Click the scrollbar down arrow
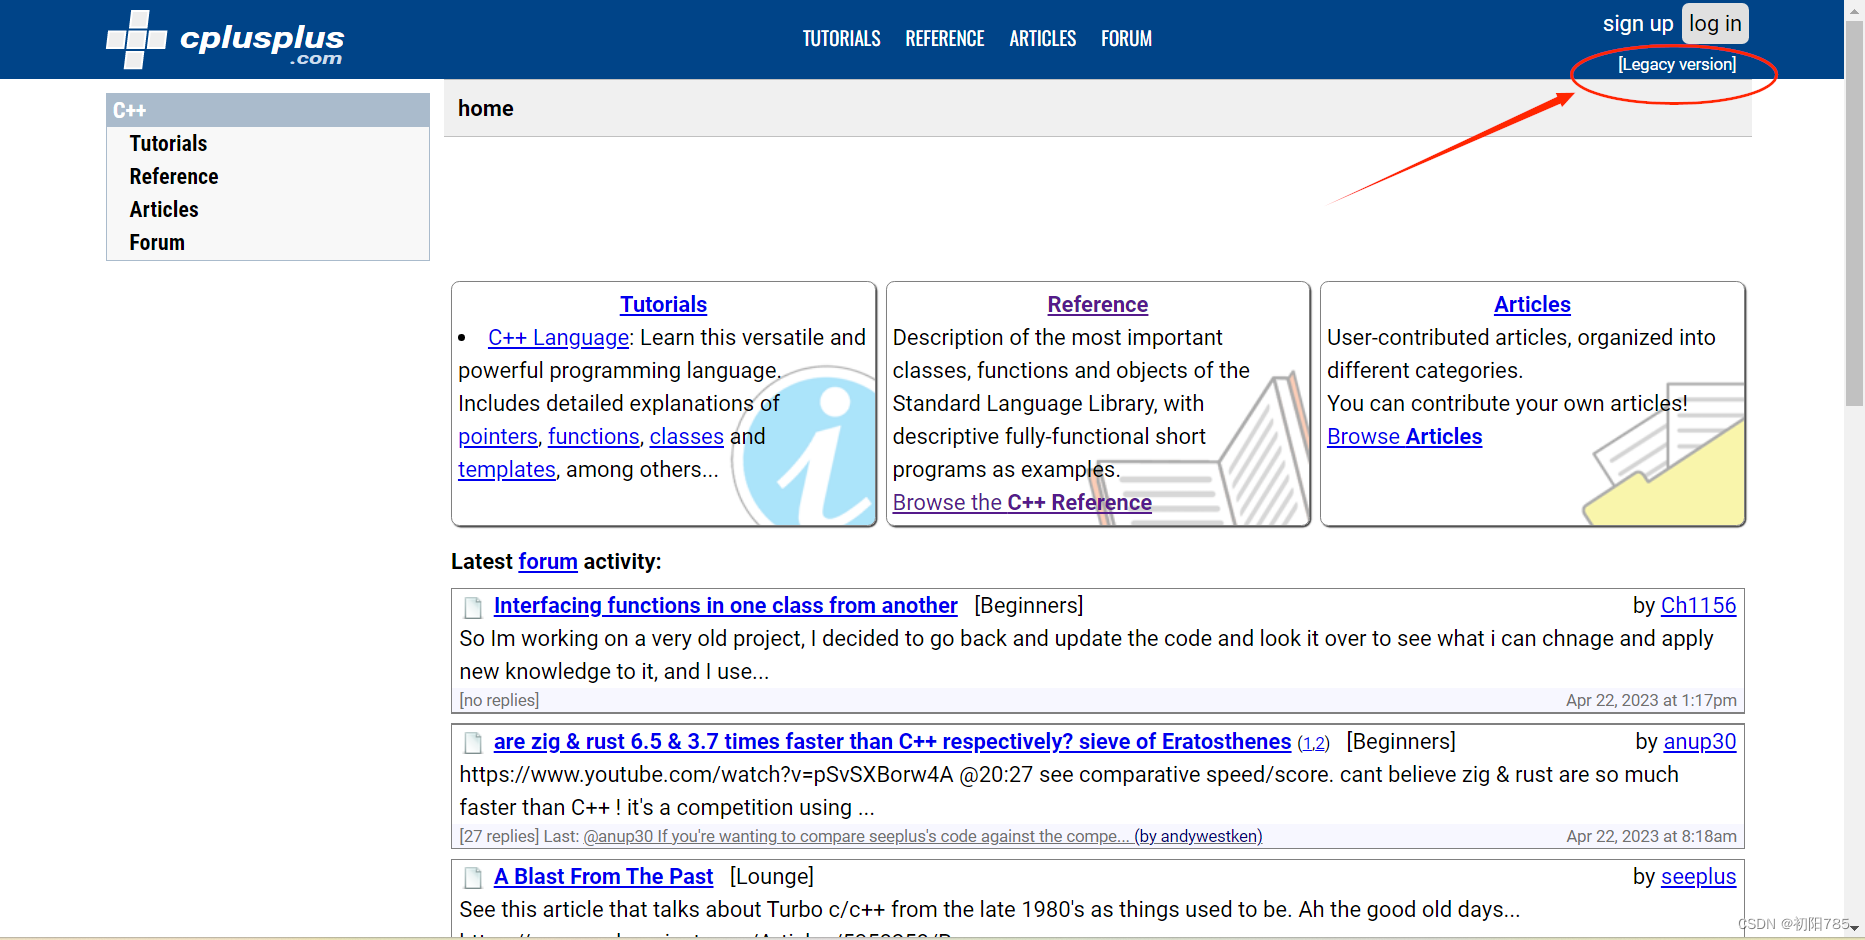The height and width of the screenshot is (940, 1865). click(x=1855, y=929)
